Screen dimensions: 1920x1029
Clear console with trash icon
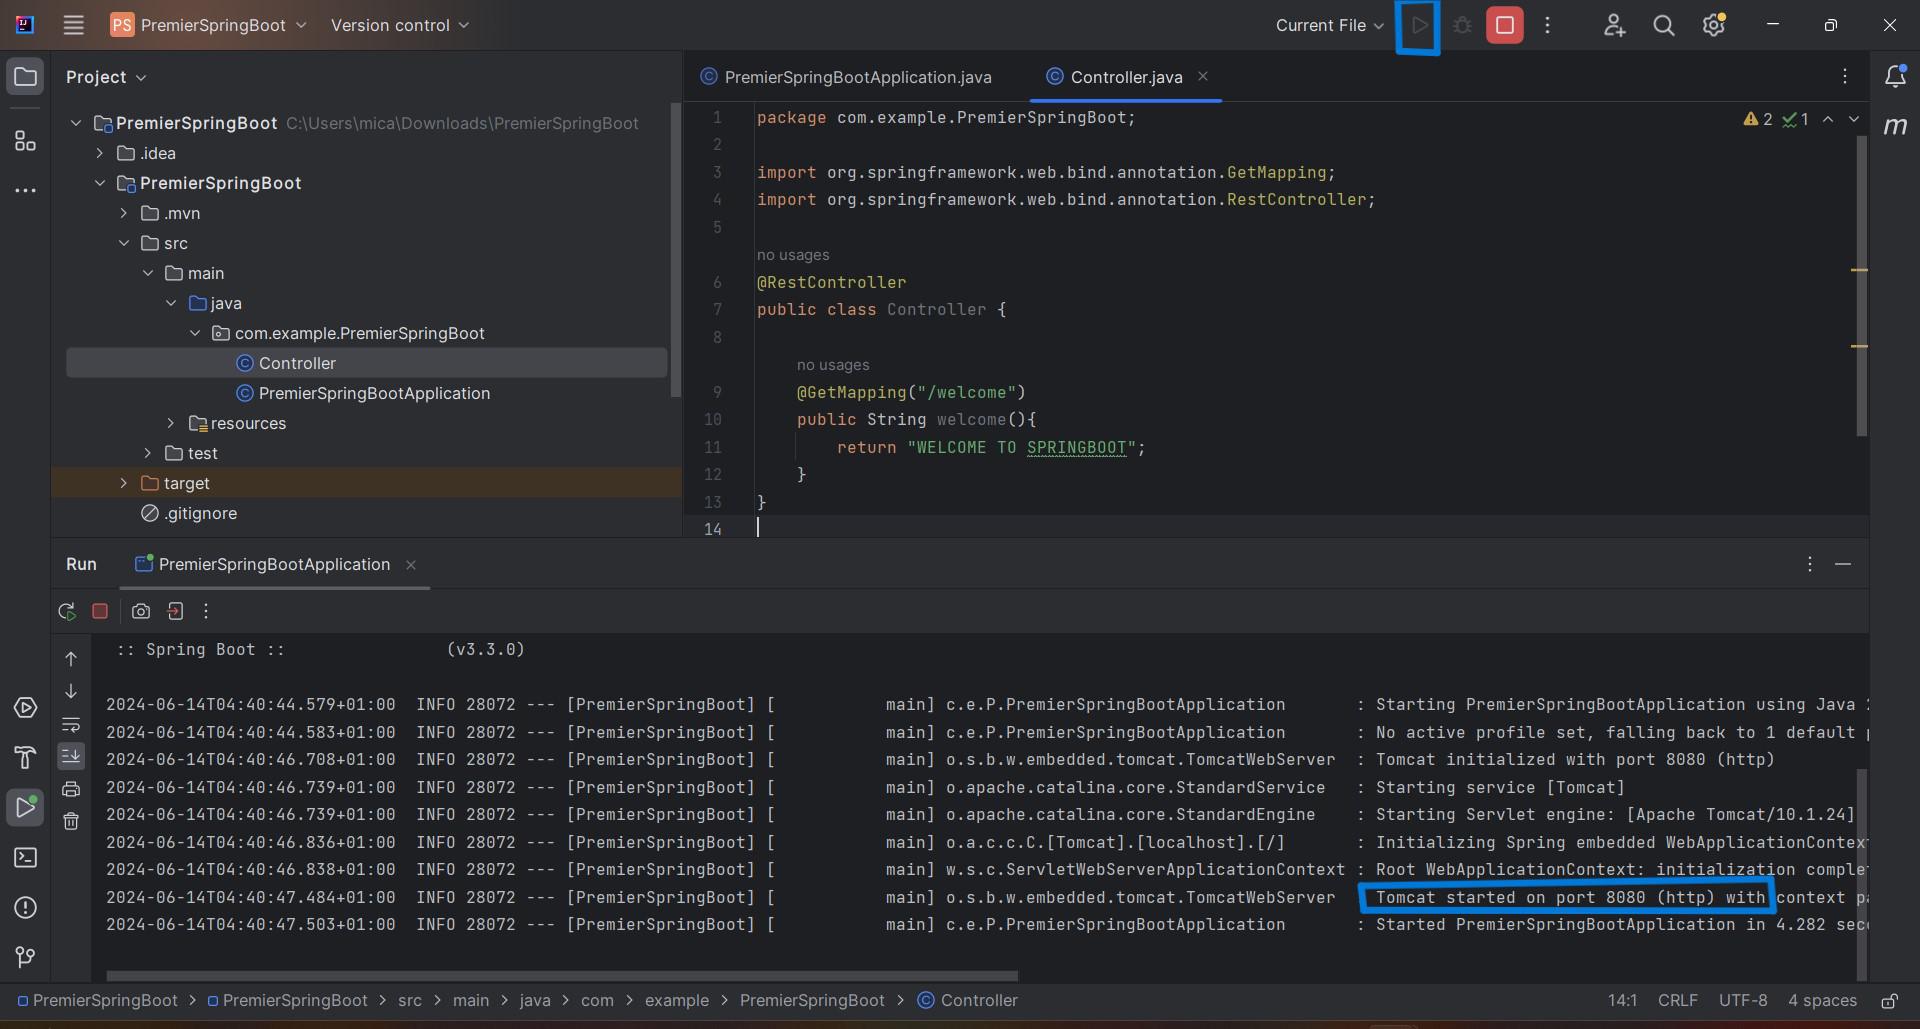click(x=71, y=821)
